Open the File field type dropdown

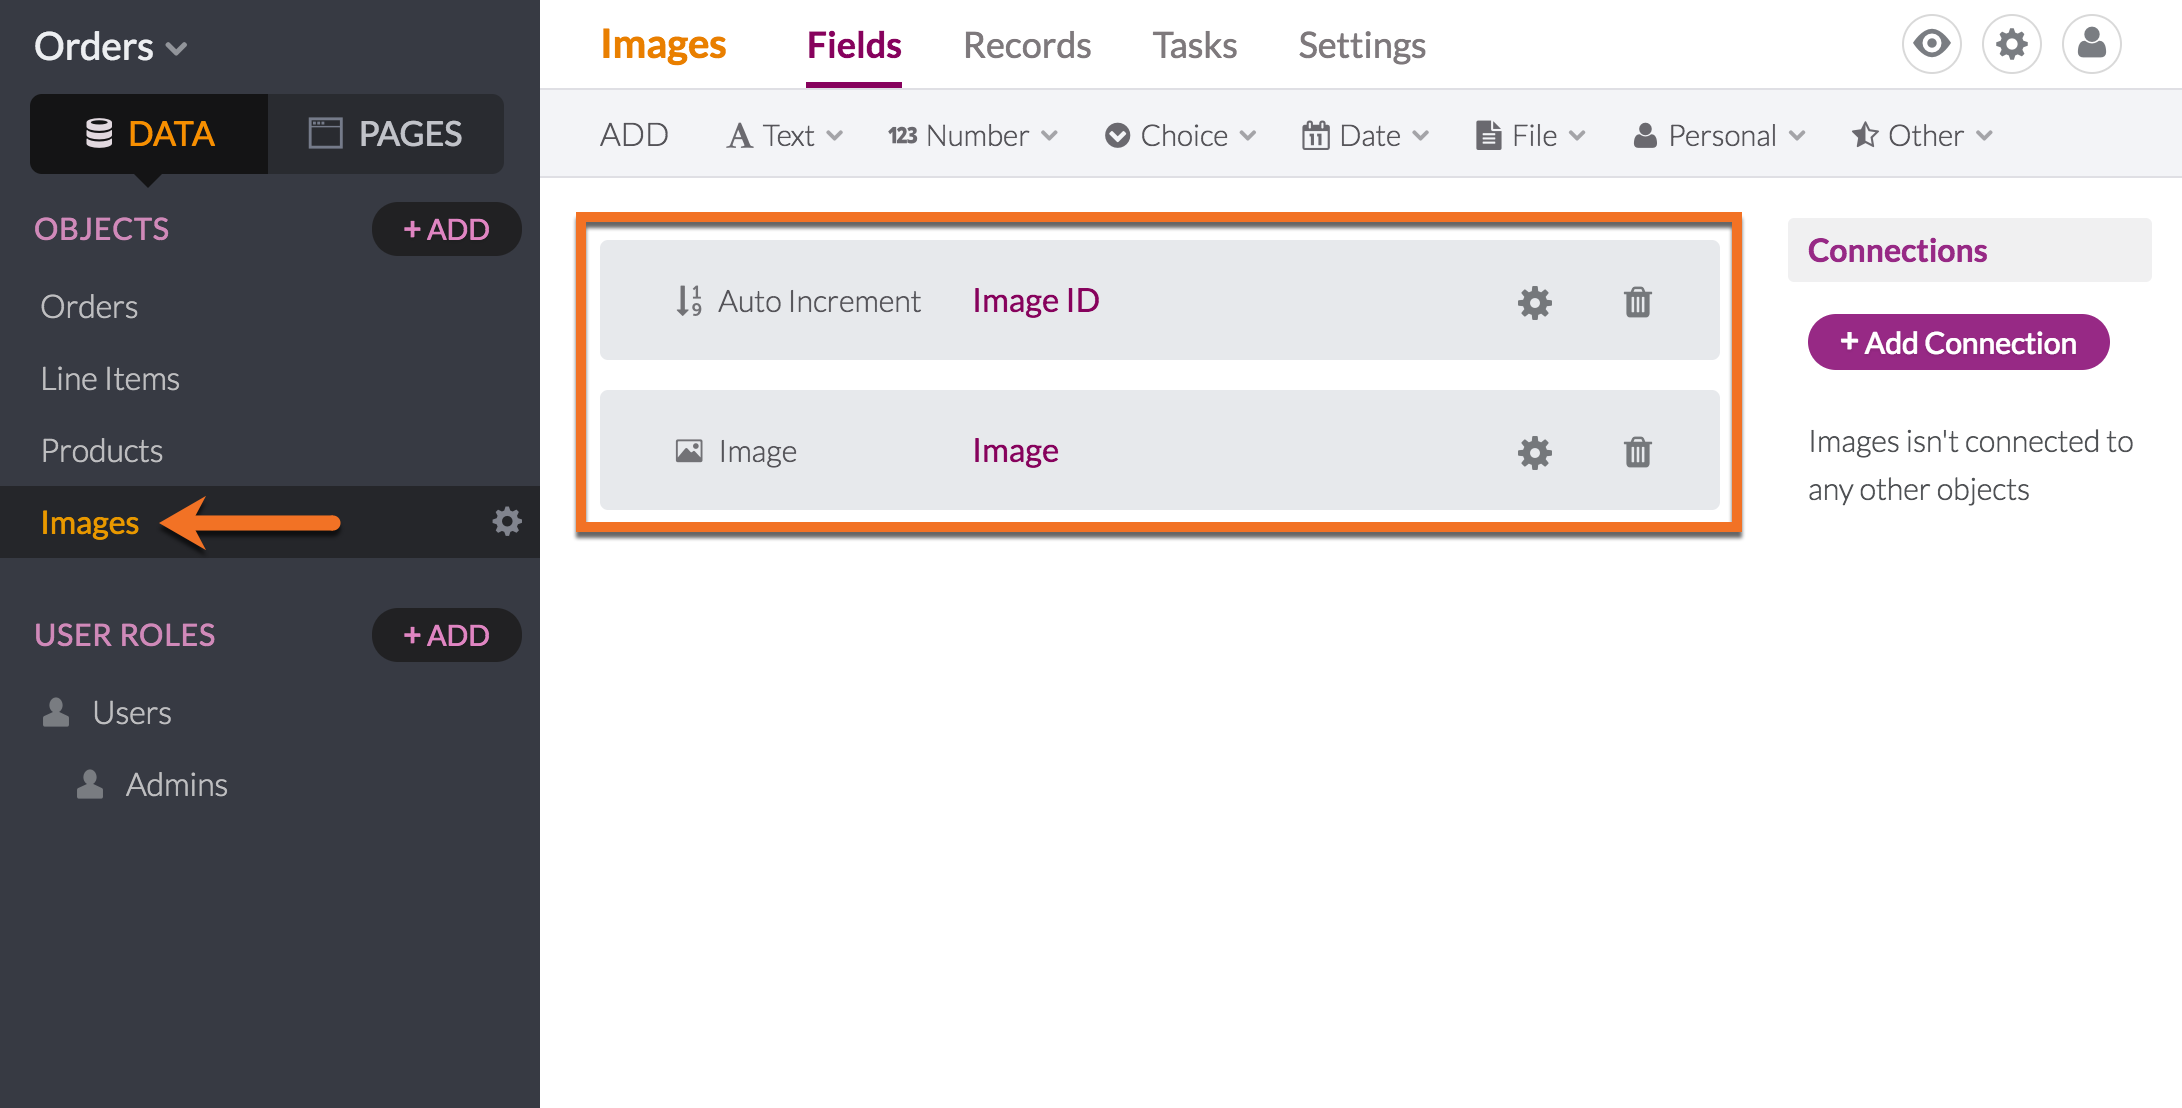click(1530, 135)
